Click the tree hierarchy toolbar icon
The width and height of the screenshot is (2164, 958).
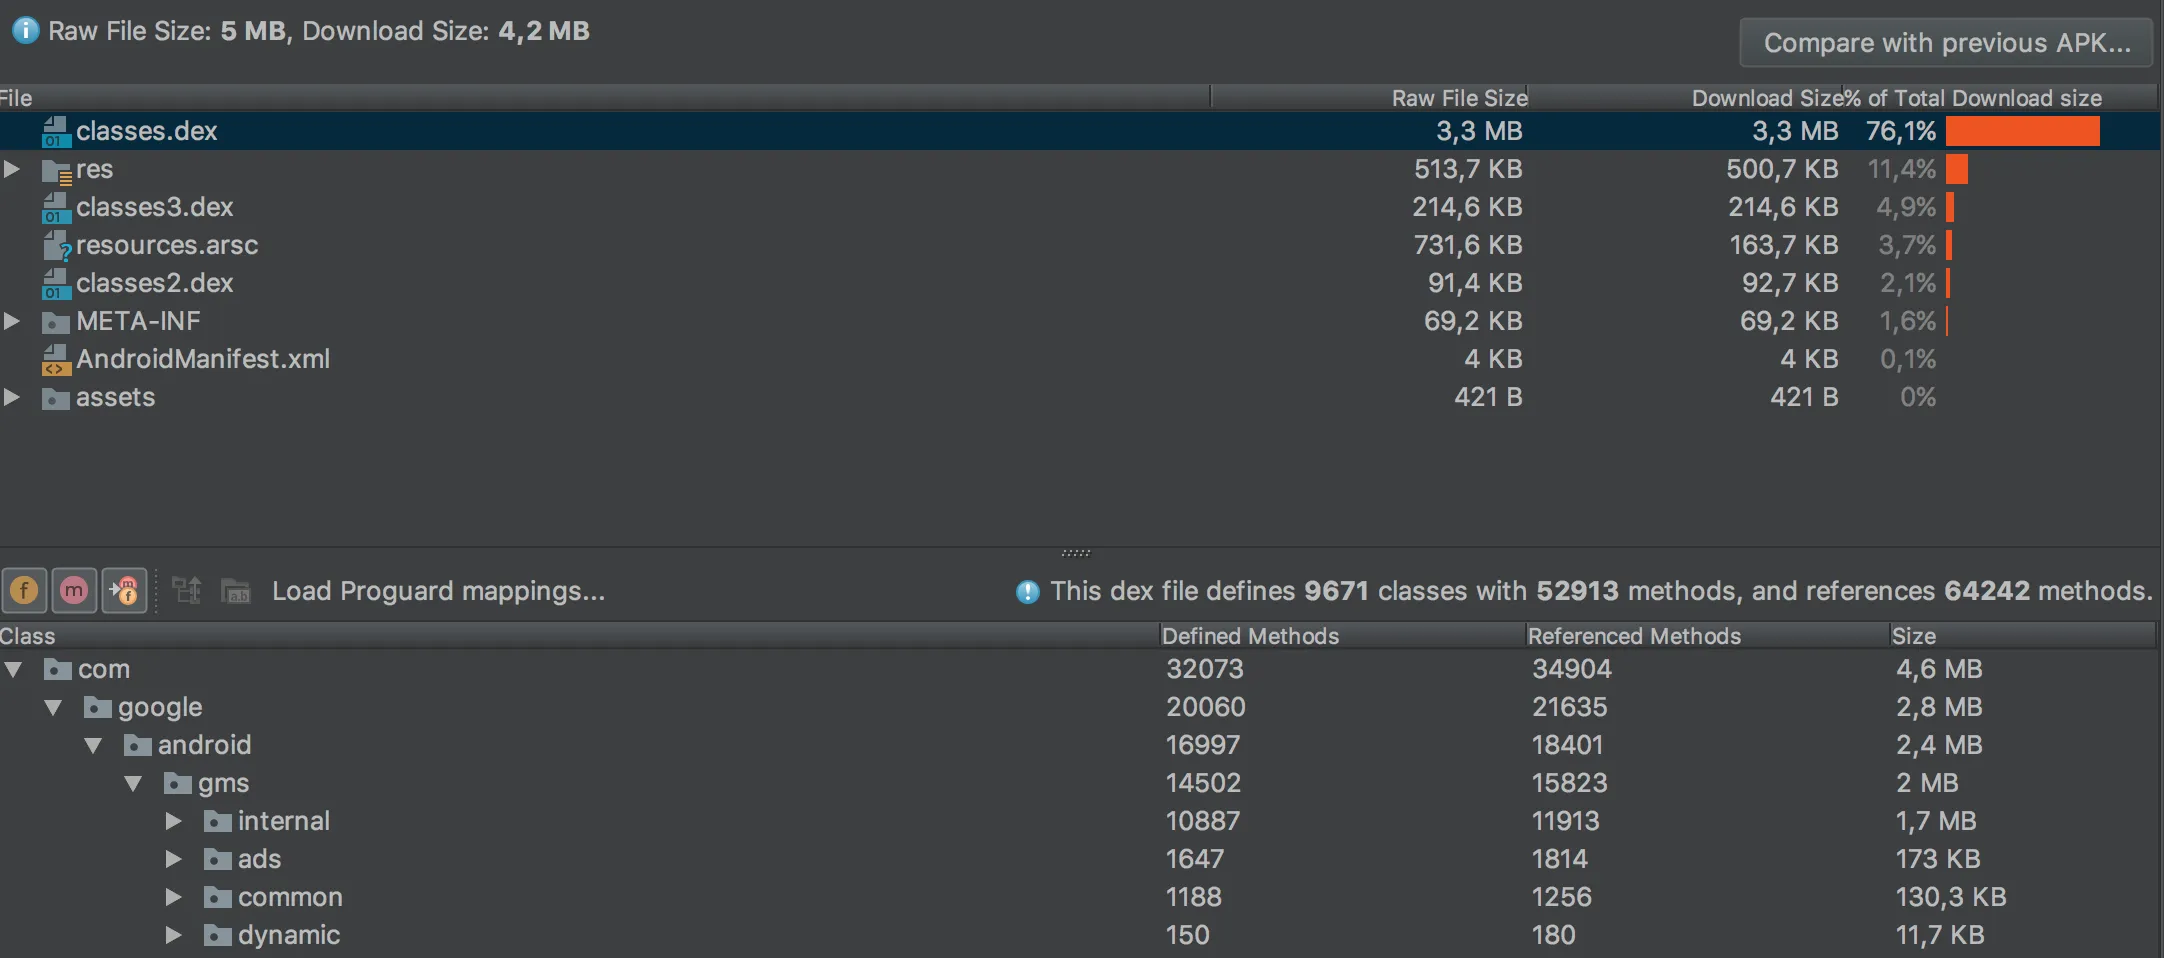coord(187,591)
